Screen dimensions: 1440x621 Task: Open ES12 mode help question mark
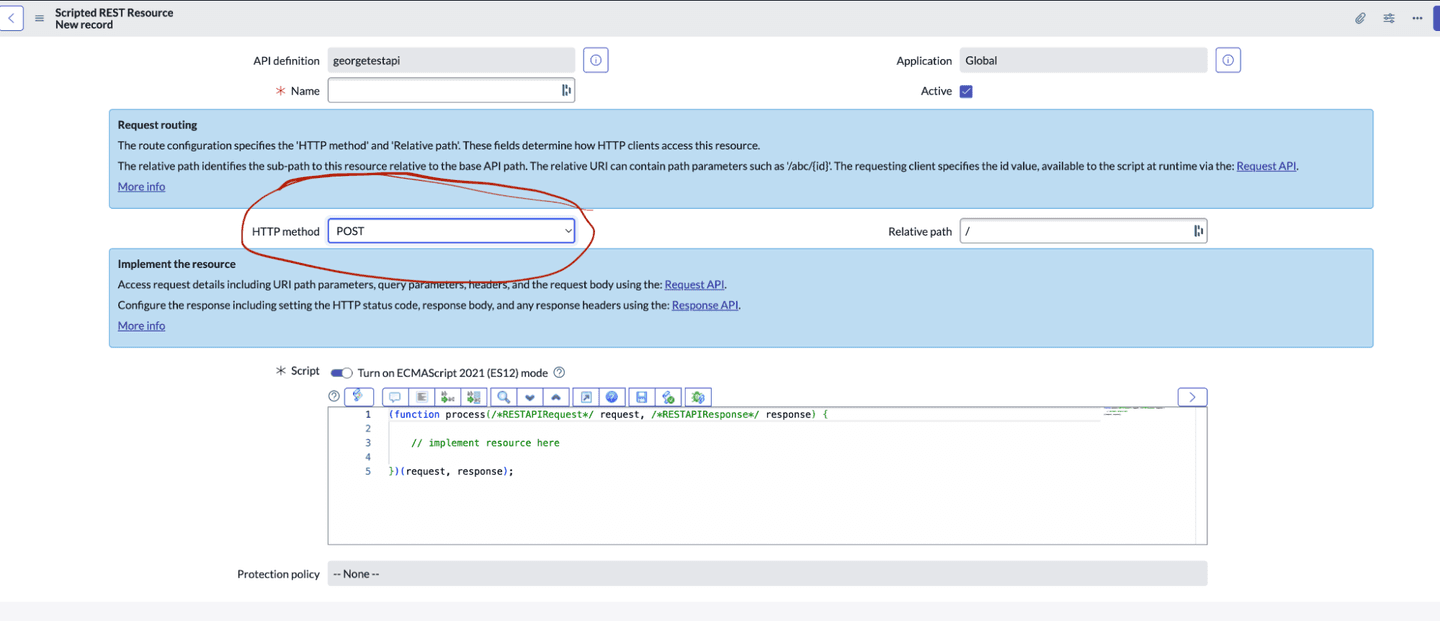point(559,372)
